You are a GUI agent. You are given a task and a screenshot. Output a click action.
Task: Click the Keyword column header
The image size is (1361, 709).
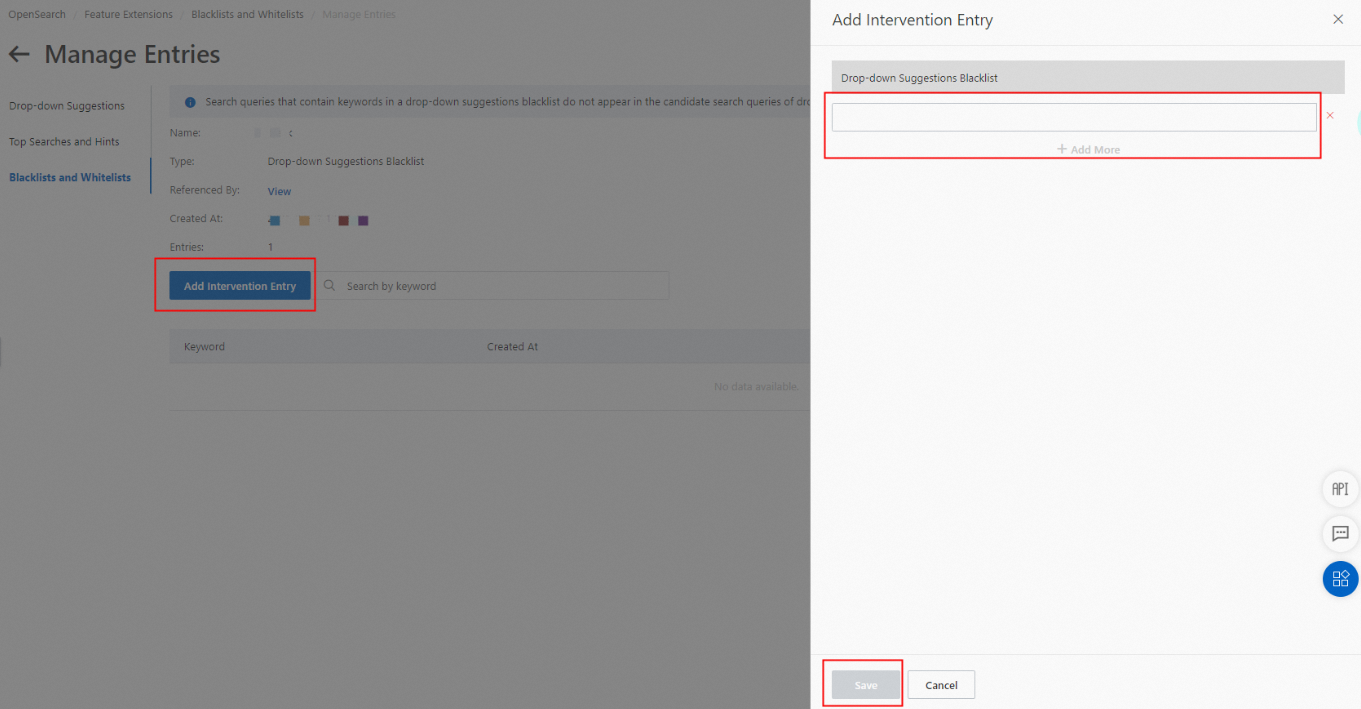point(204,347)
